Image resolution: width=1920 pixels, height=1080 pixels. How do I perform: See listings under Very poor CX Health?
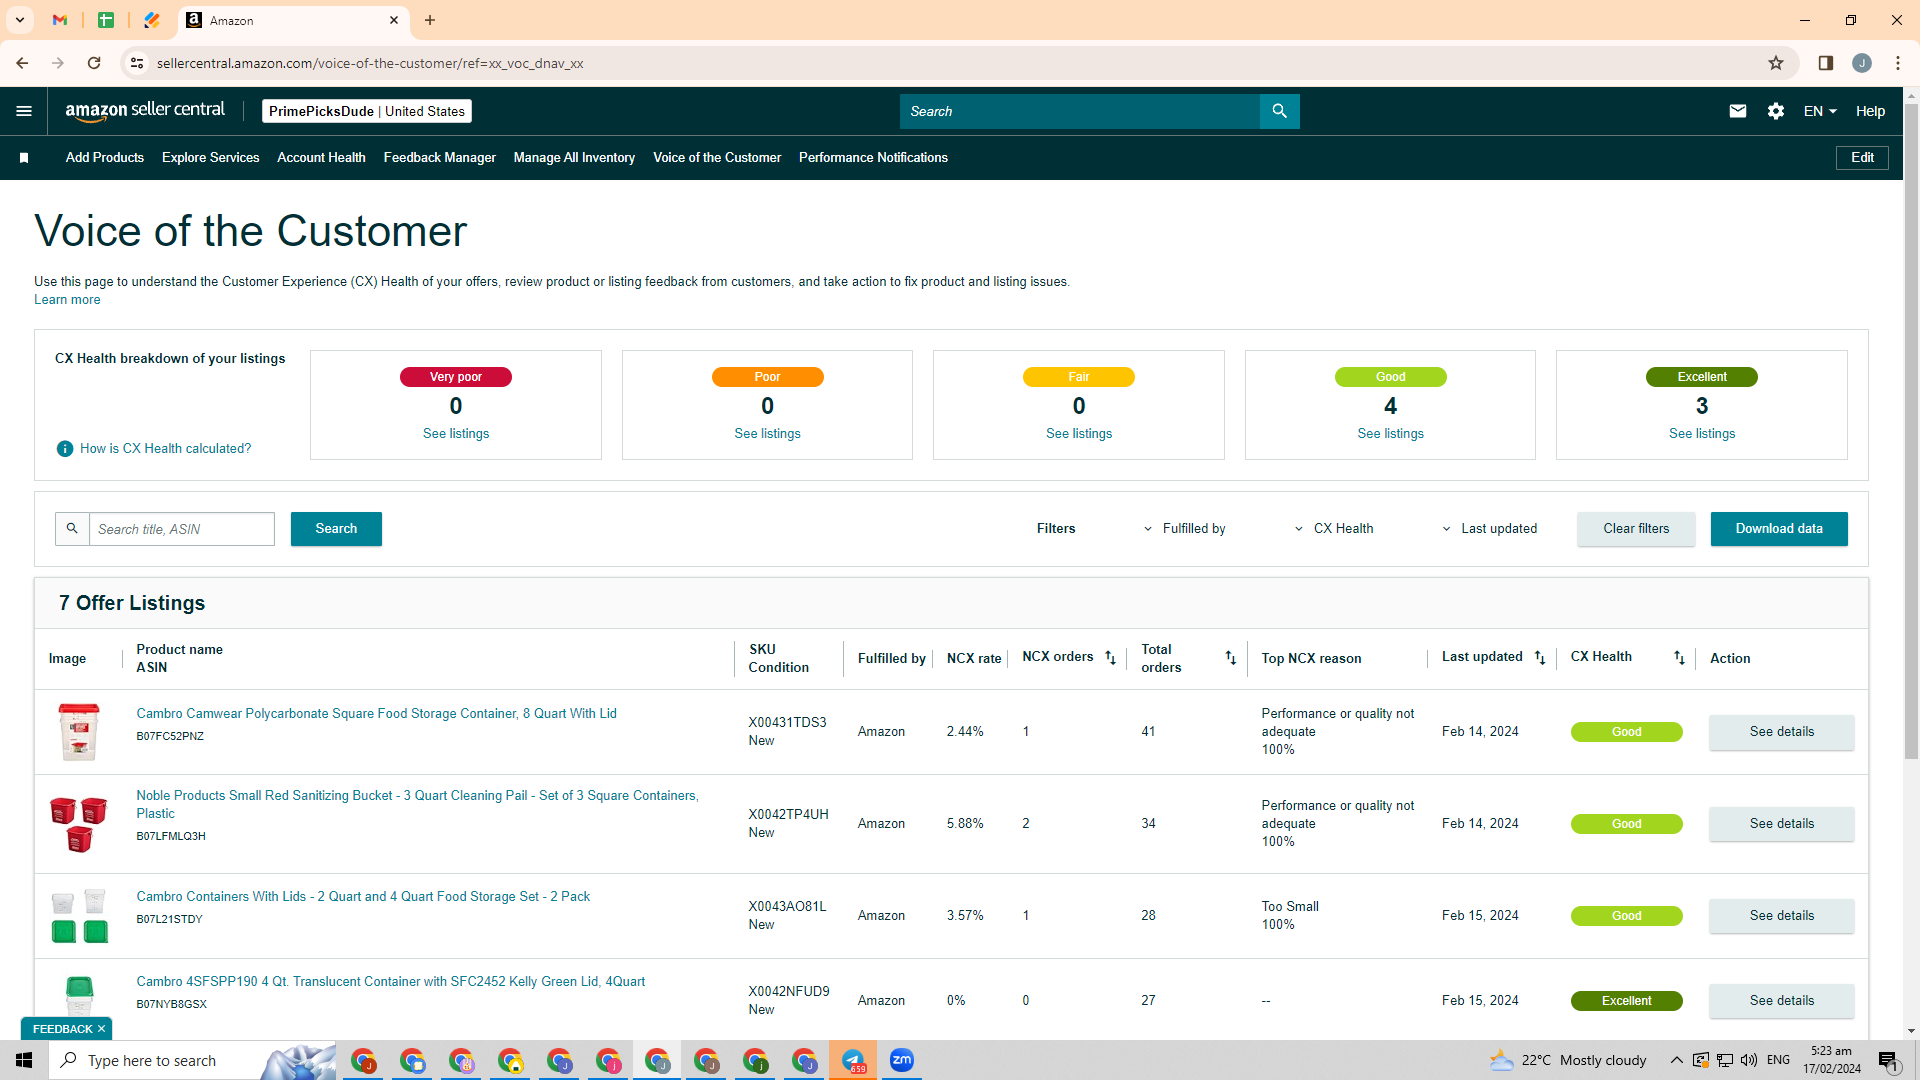456,434
